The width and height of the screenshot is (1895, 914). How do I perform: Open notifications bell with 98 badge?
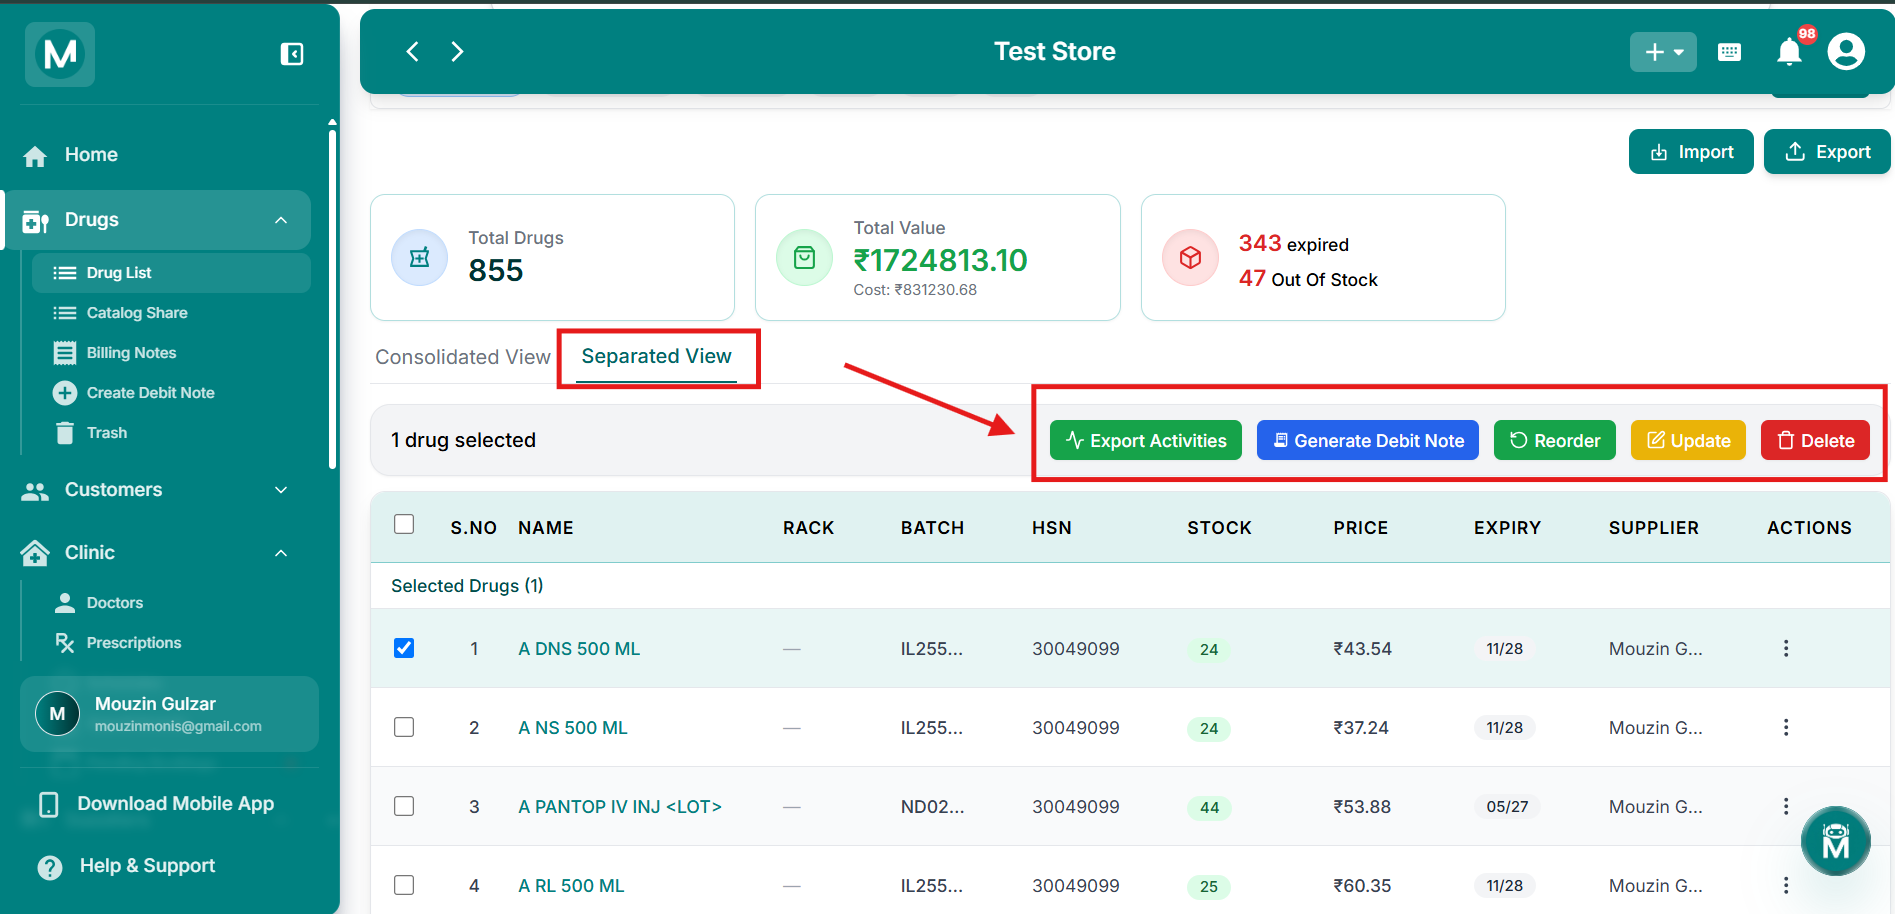(x=1790, y=51)
